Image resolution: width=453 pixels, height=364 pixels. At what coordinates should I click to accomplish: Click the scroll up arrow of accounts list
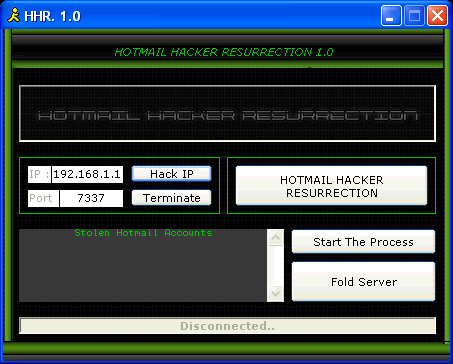pyautogui.click(x=275, y=238)
